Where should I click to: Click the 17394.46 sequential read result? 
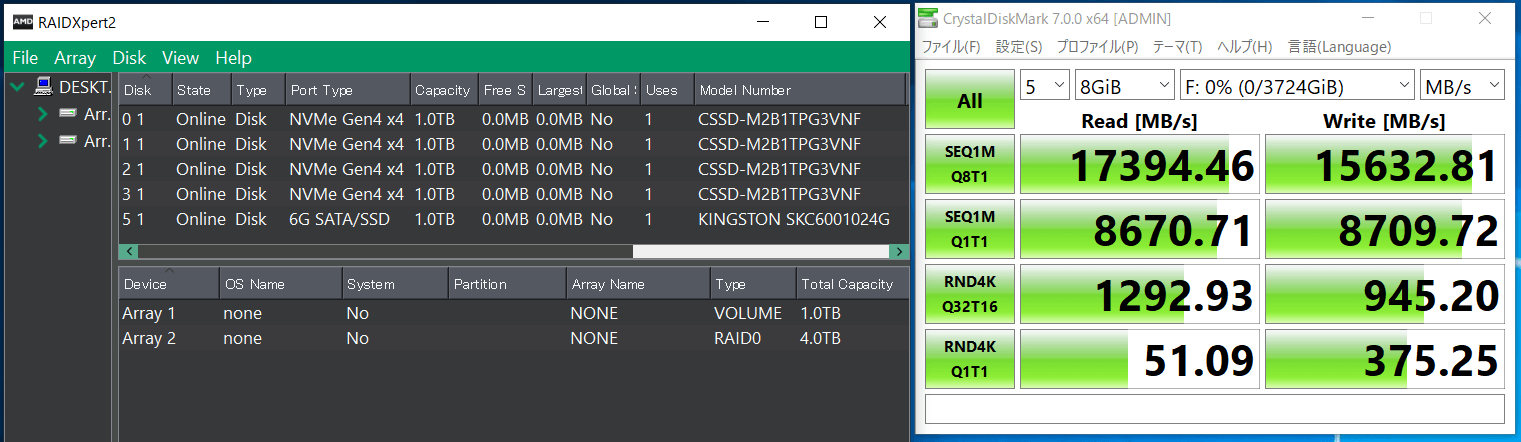click(1141, 165)
